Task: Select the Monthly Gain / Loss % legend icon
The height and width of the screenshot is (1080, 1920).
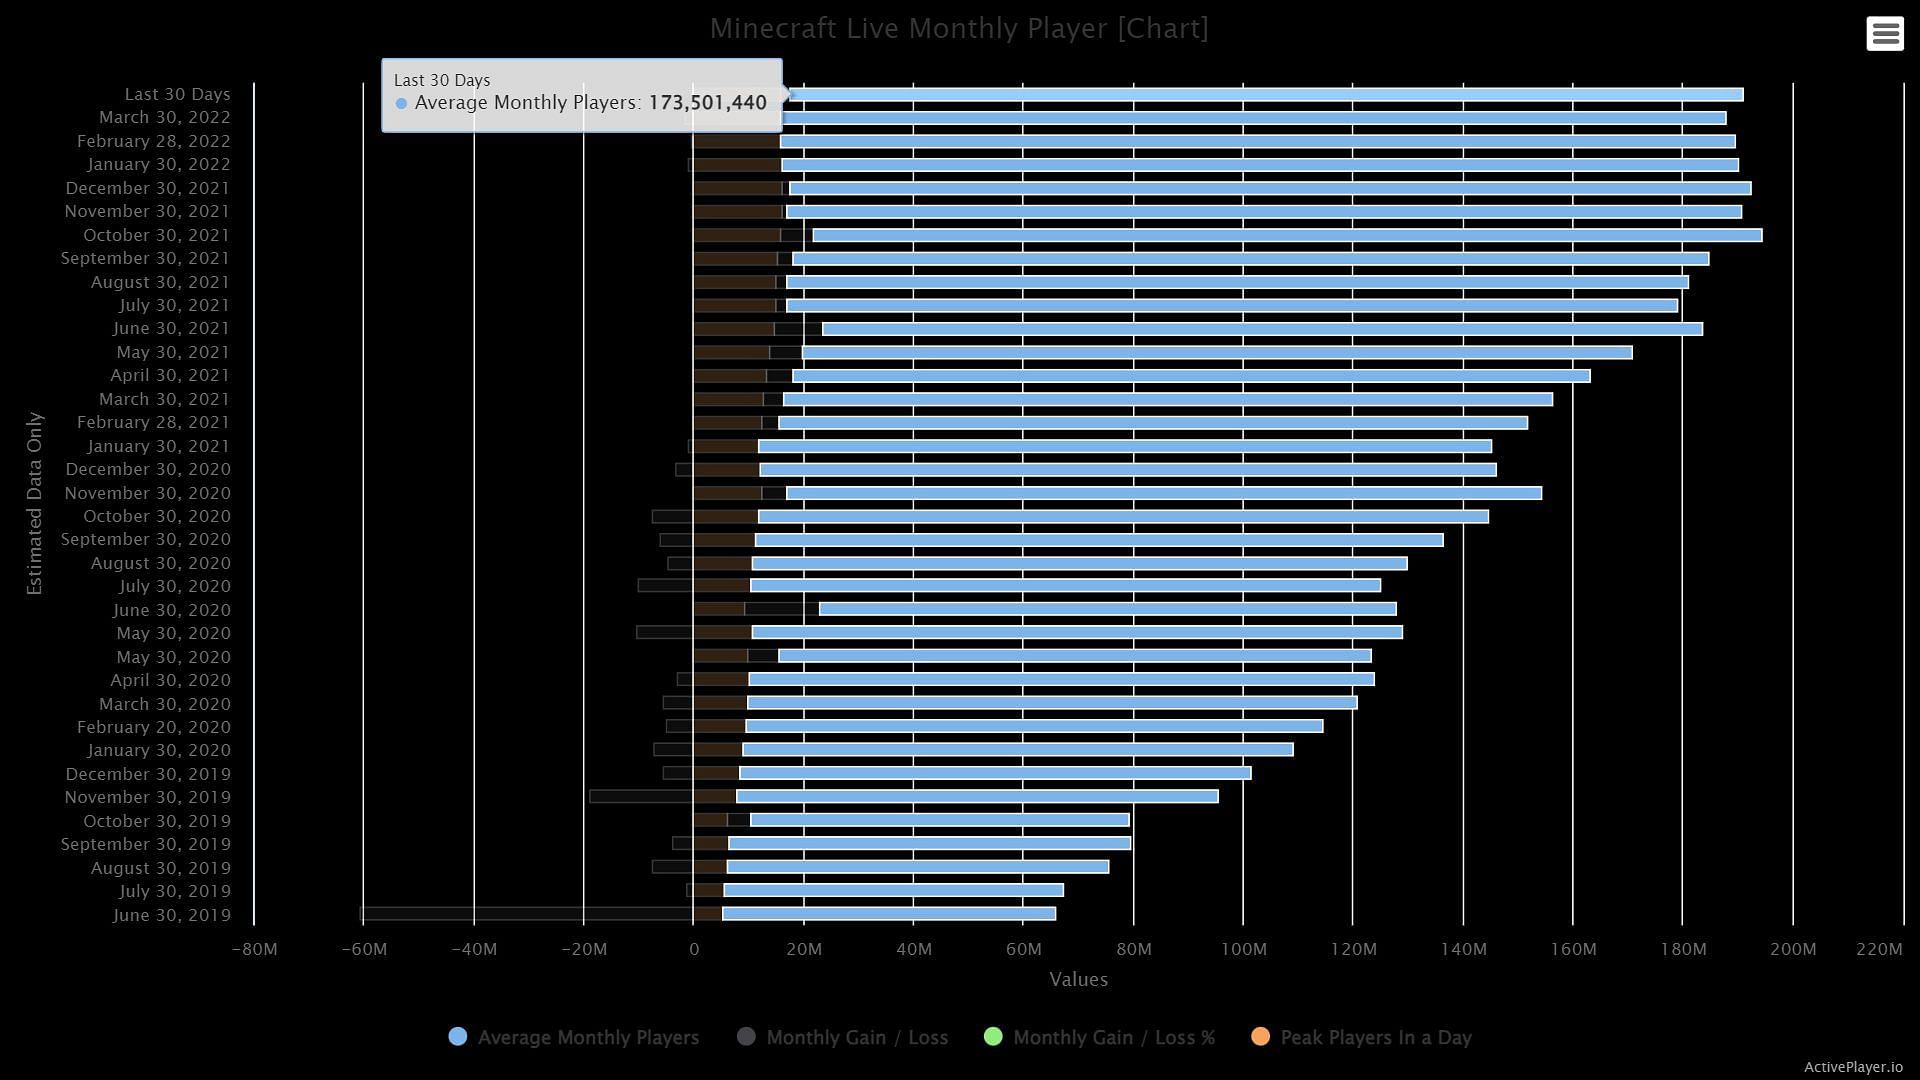Action: coord(994,1038)
